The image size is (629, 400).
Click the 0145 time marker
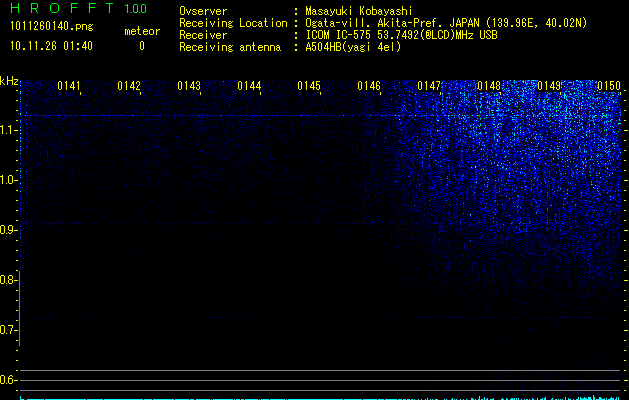click(309, 86)
